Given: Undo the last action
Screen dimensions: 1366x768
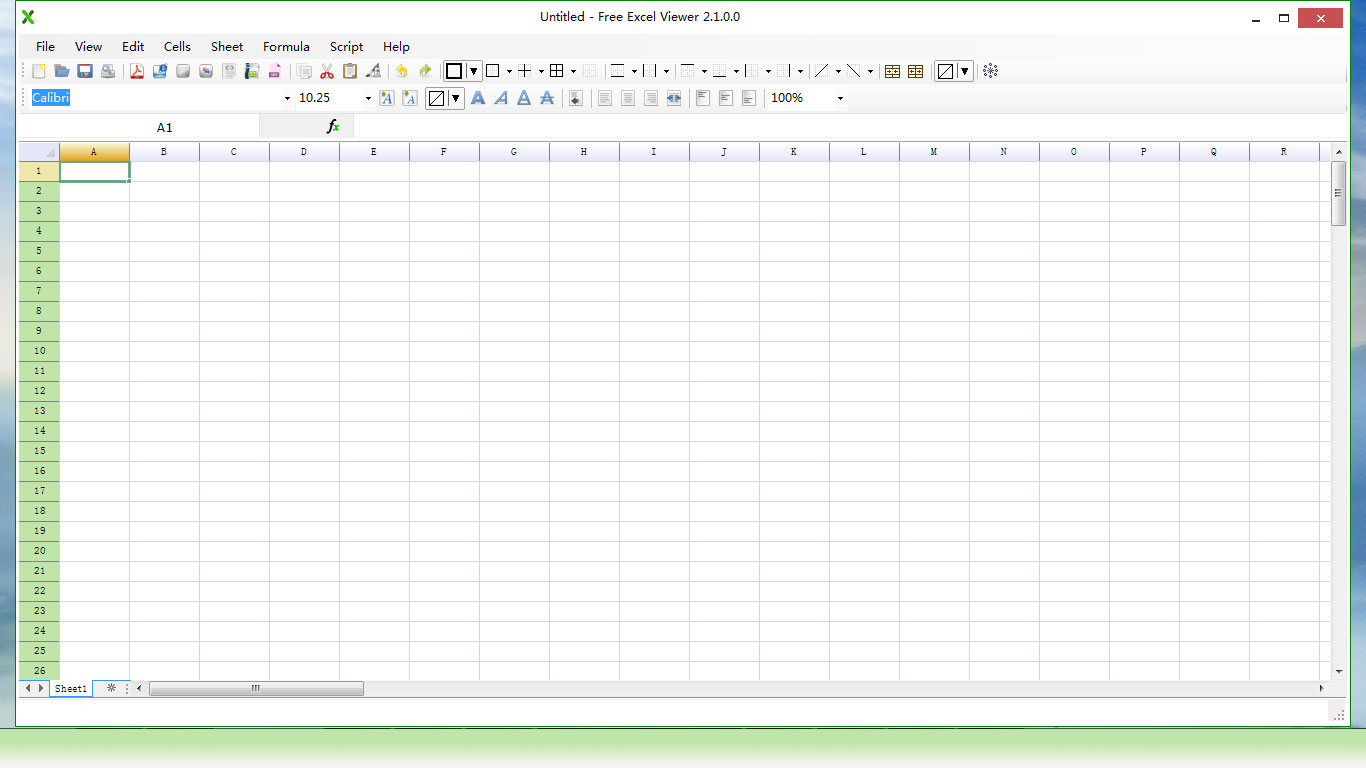Looking at the screenshot, I should pyautogui.click(x=402, y=71).
